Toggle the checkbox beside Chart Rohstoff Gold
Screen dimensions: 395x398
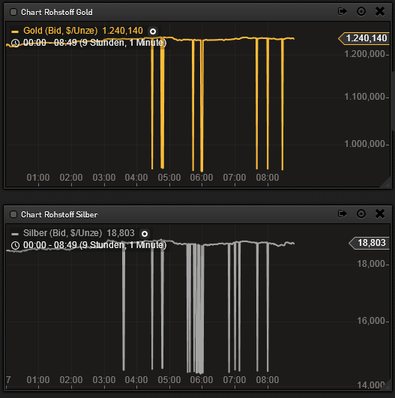[13, 12]
